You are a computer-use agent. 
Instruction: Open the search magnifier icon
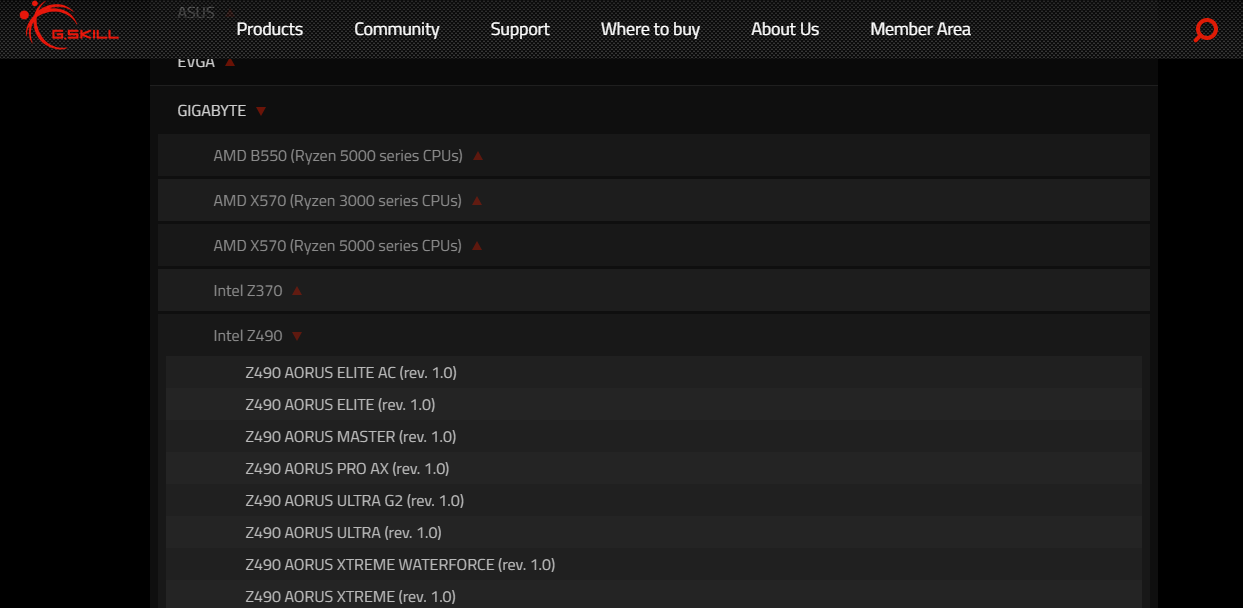pyautogui.click(x=1205, y=30)
